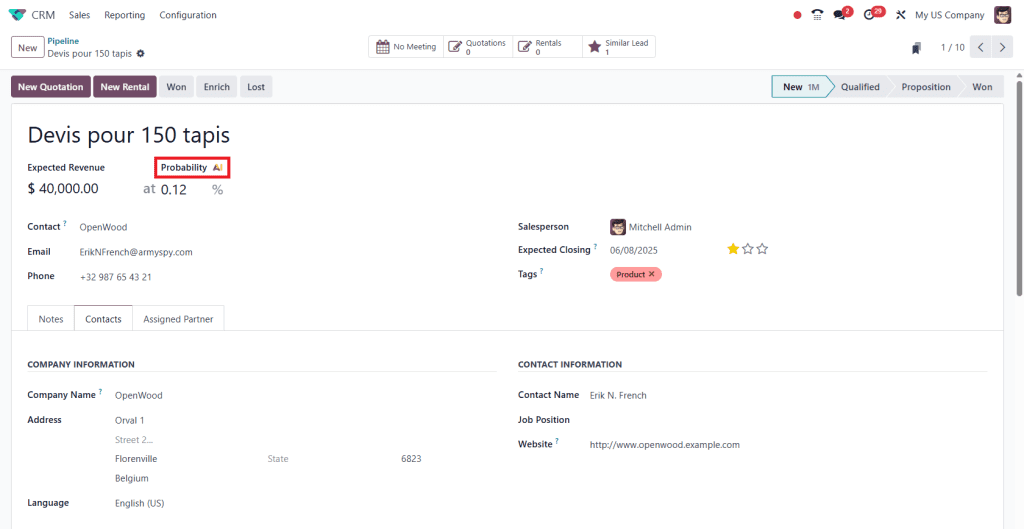Click the New Quotation button

coord(51,87)
